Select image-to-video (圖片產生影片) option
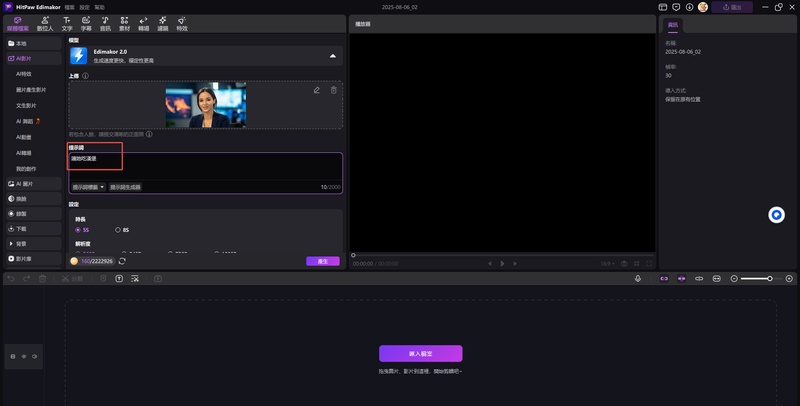The height and width of the screenshot is (406, 800). point(31,90)
